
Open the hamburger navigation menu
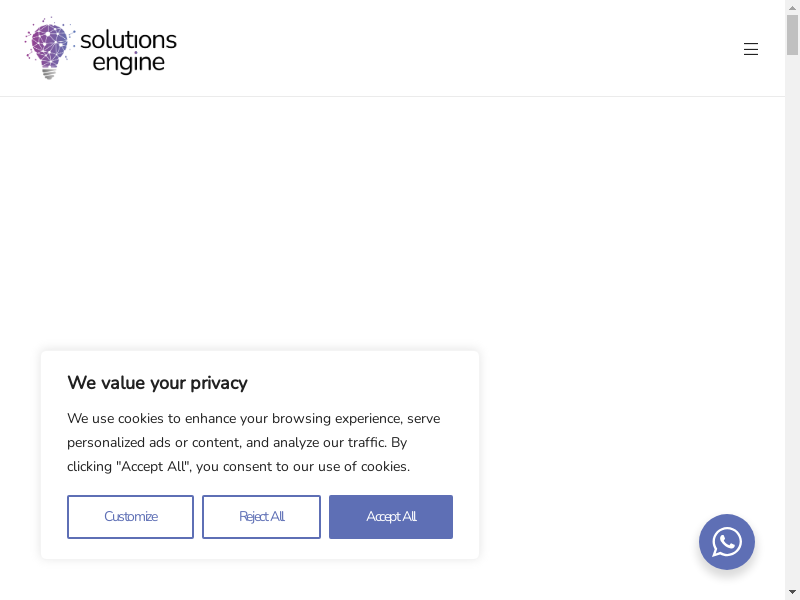click(751, 49)
